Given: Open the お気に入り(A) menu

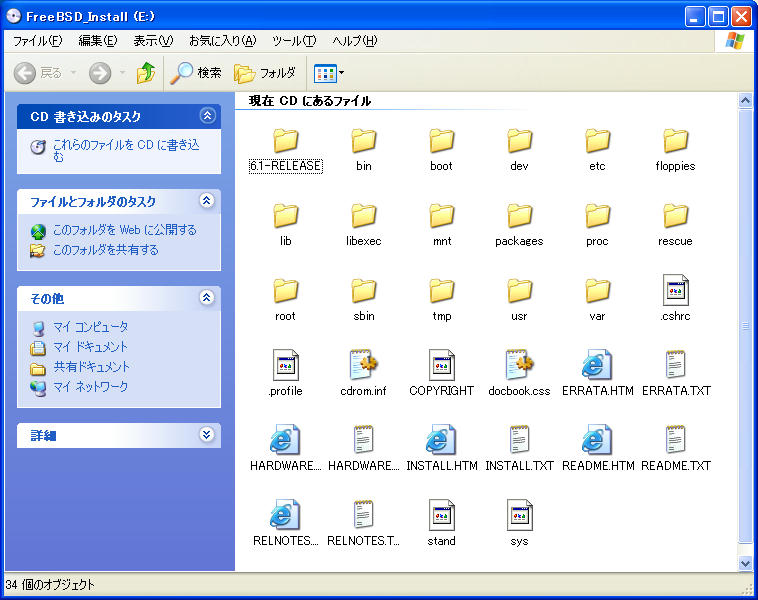Looking at the screenshot, I should pos(222,41).
